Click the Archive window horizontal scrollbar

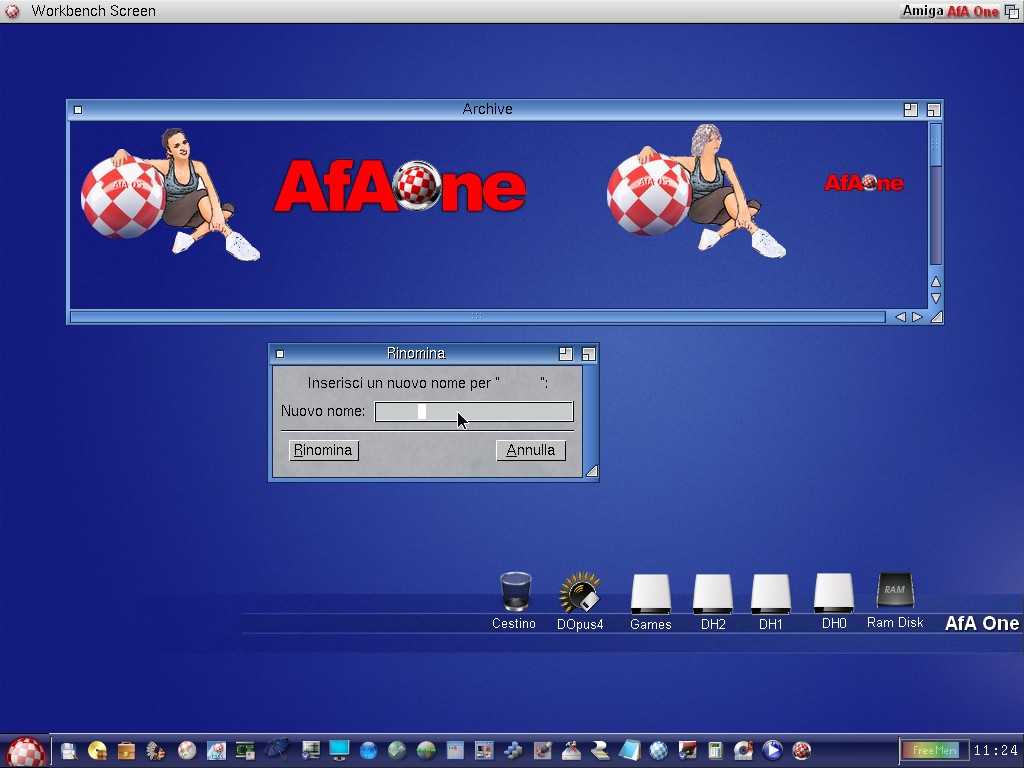(477, 317)
